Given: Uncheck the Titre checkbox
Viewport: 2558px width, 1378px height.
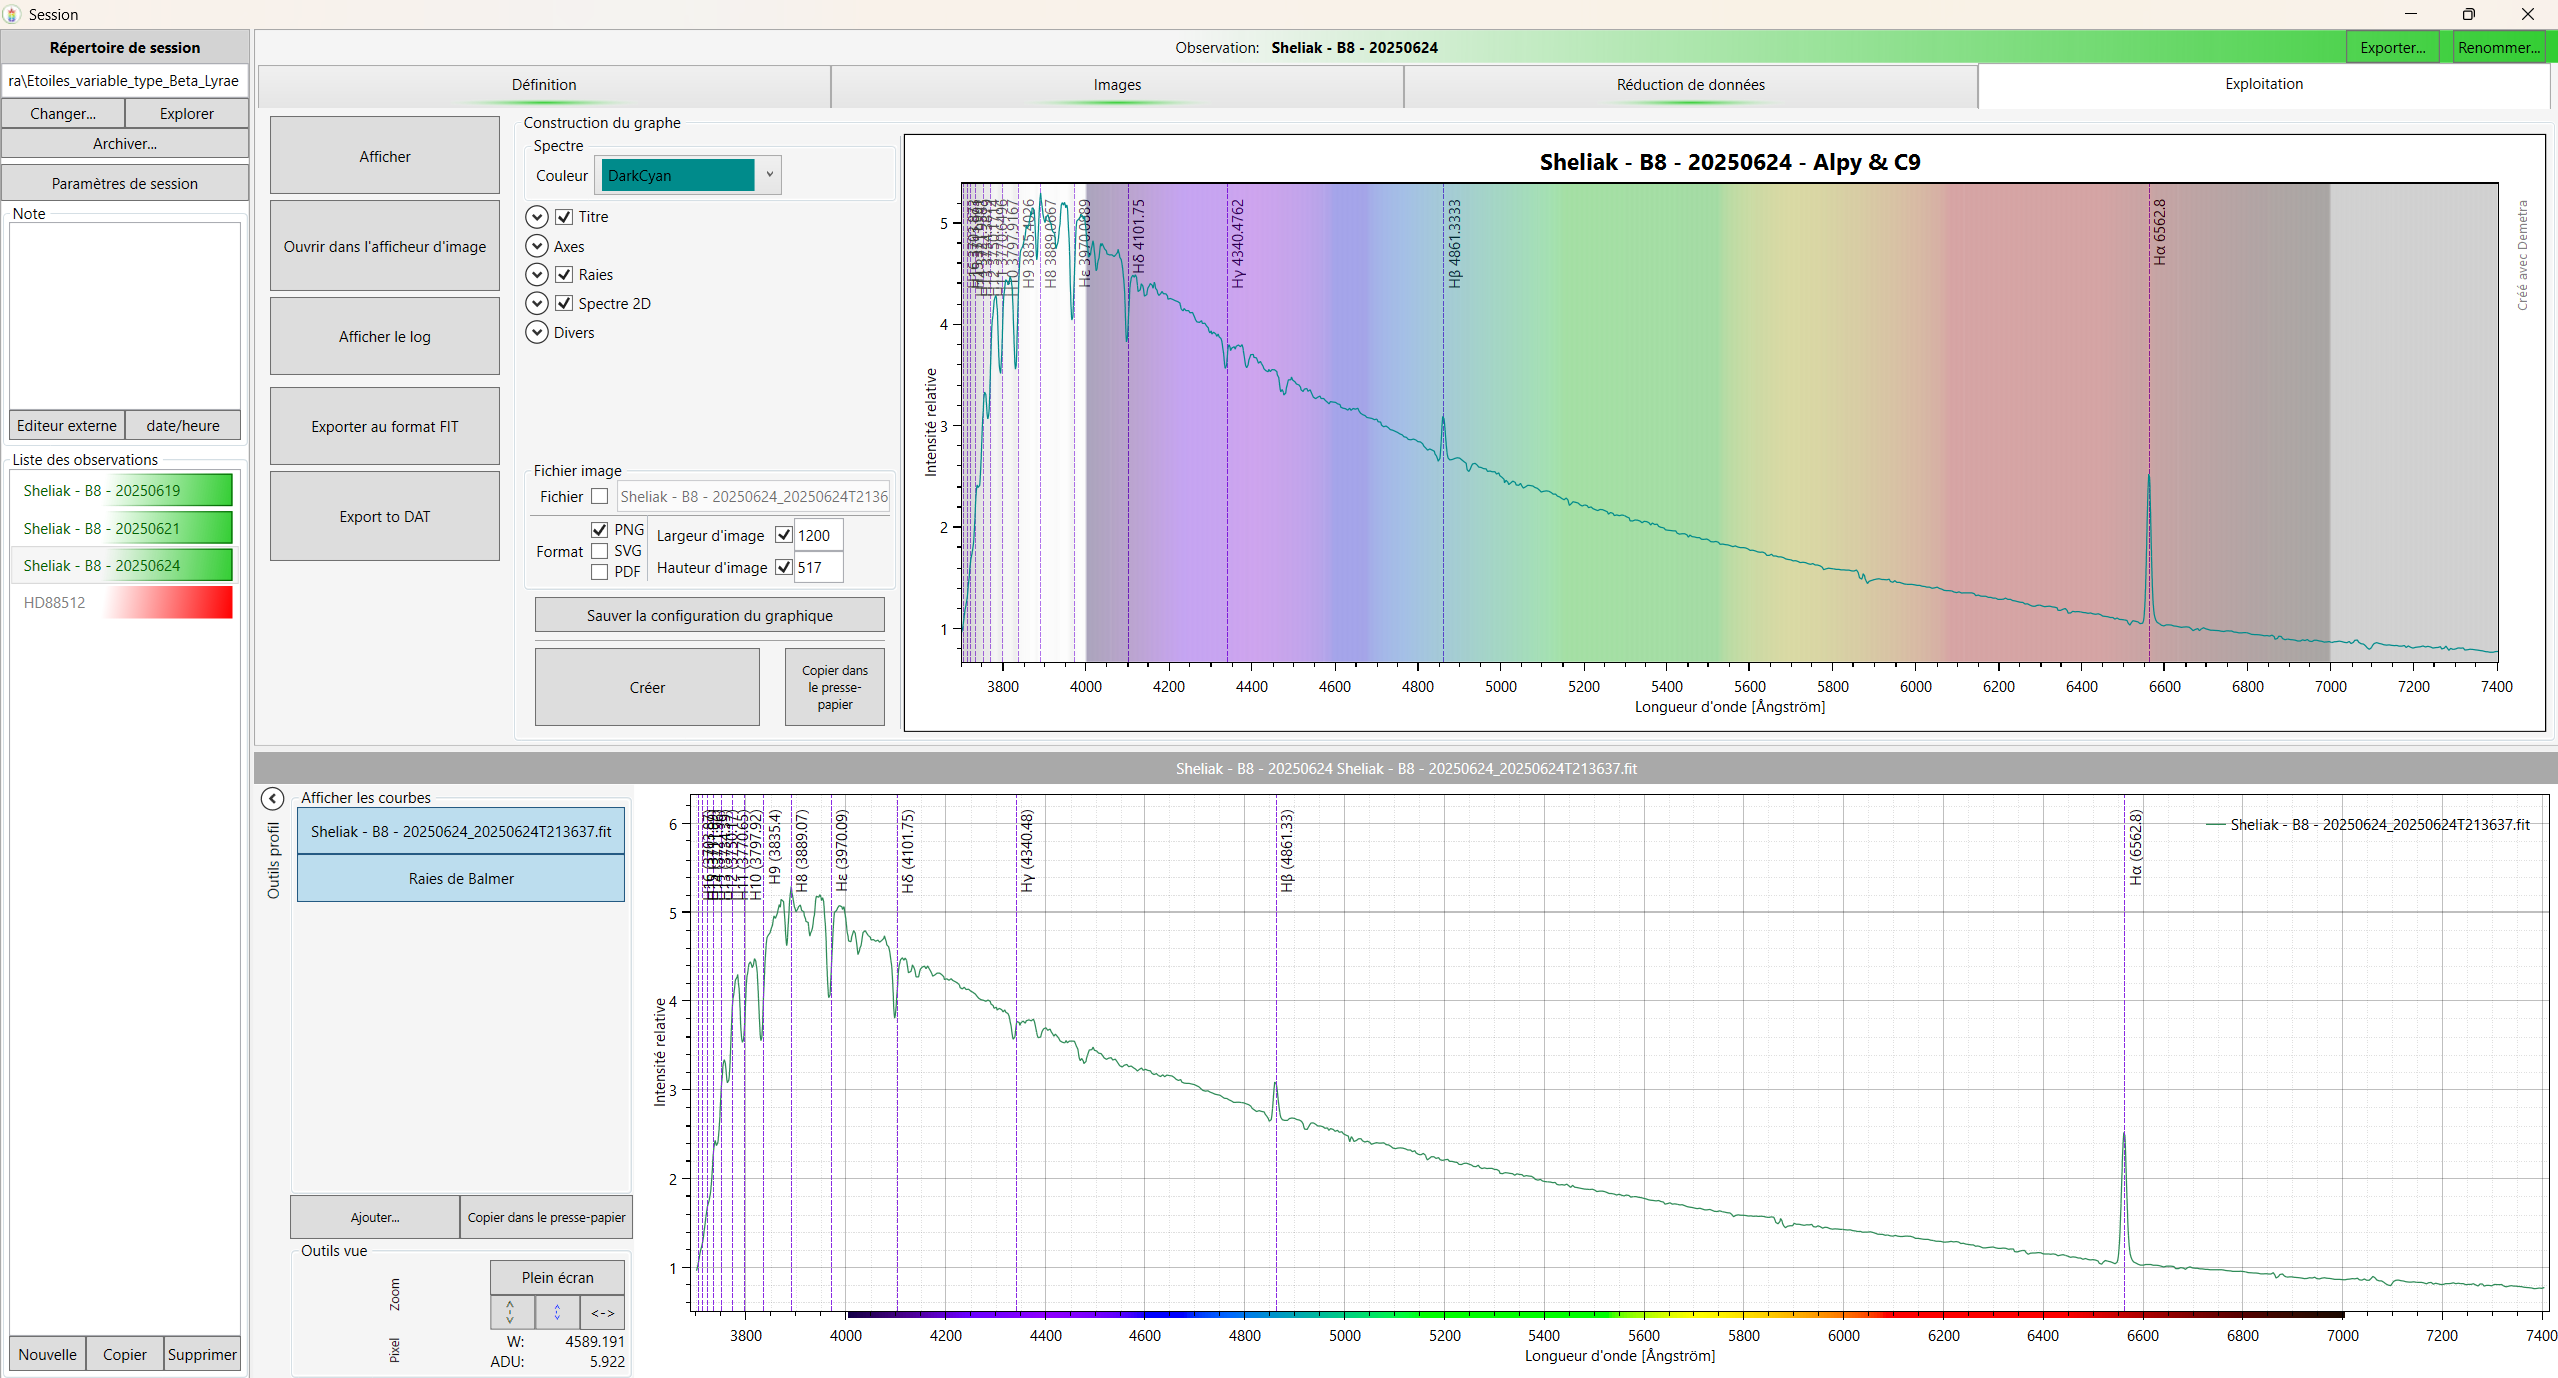Looking at the screenshot, I should pos(564,217).
